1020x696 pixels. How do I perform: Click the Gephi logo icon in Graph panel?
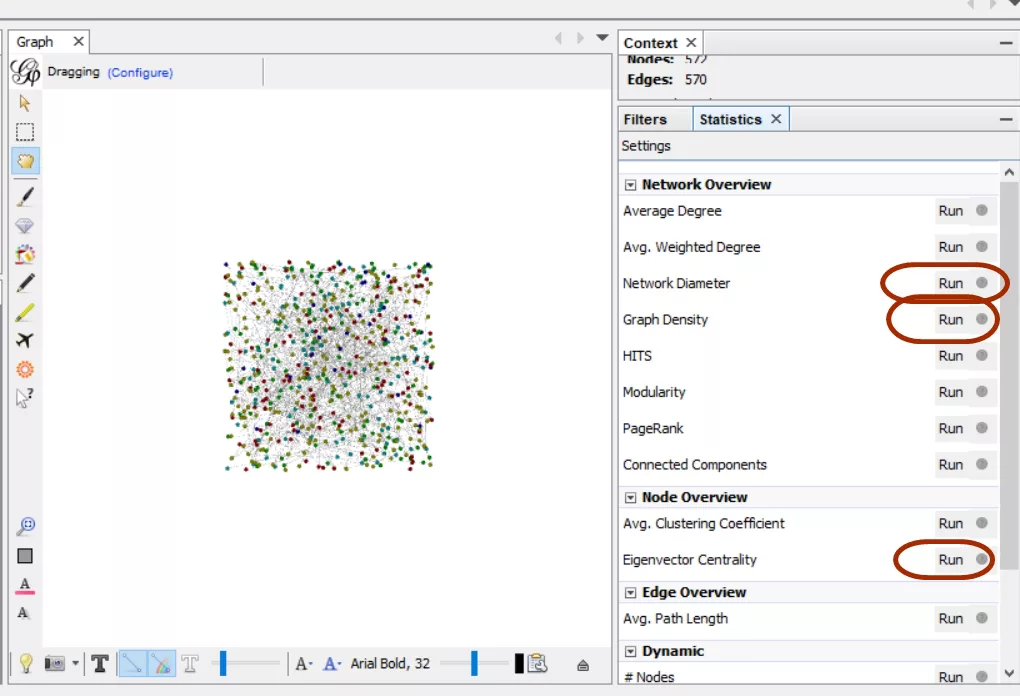click(x=25, y=72)
